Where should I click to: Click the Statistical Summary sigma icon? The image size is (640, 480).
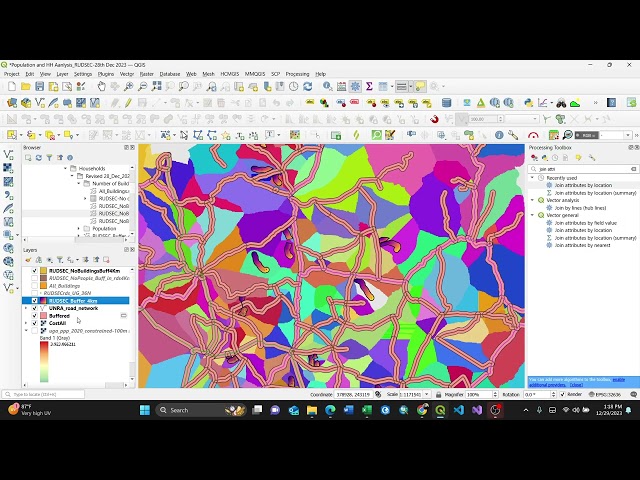tap(369, 87)
